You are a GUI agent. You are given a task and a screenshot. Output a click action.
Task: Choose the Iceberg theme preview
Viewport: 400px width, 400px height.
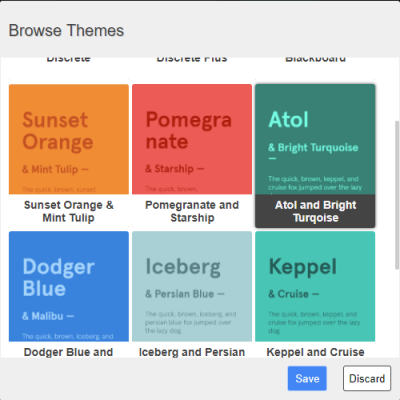click(x=192, y=286)
